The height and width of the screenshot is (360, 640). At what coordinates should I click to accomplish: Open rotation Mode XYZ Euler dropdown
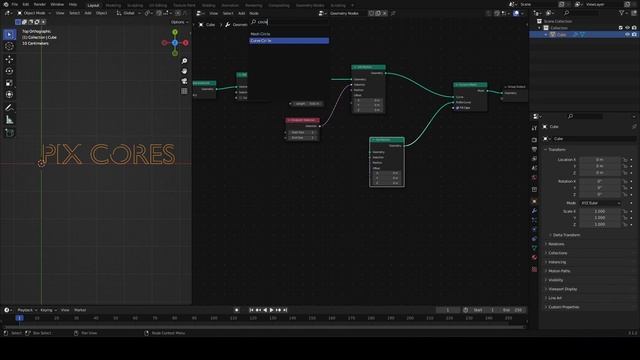tap(600, 203)
